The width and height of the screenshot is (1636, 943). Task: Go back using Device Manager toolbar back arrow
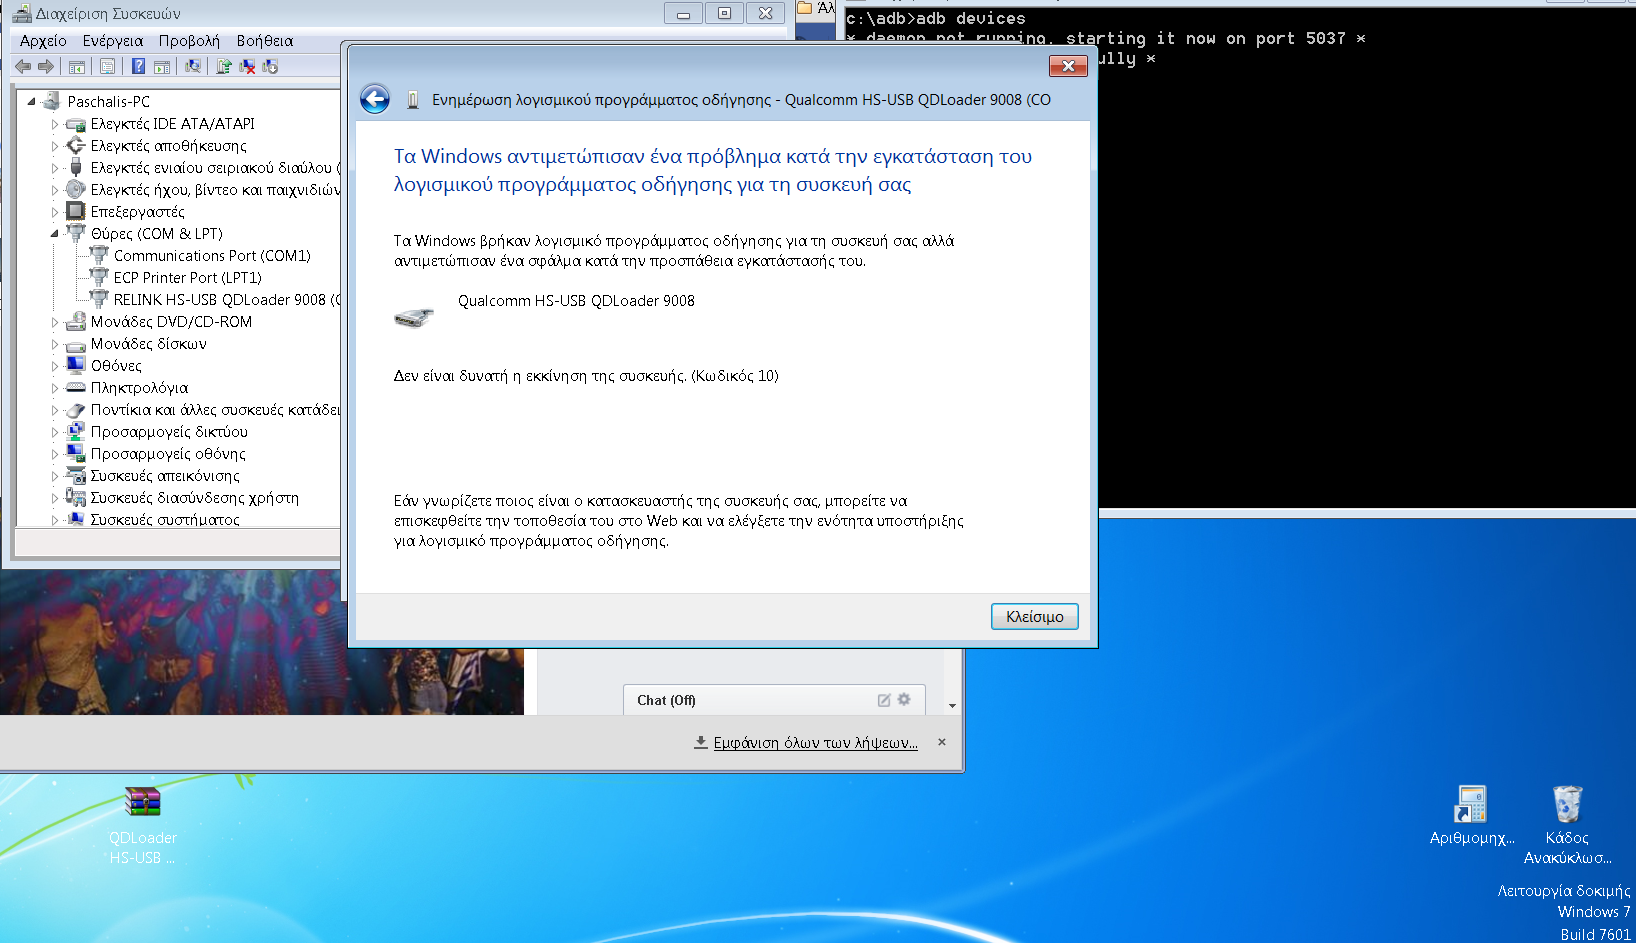(23, 66)
